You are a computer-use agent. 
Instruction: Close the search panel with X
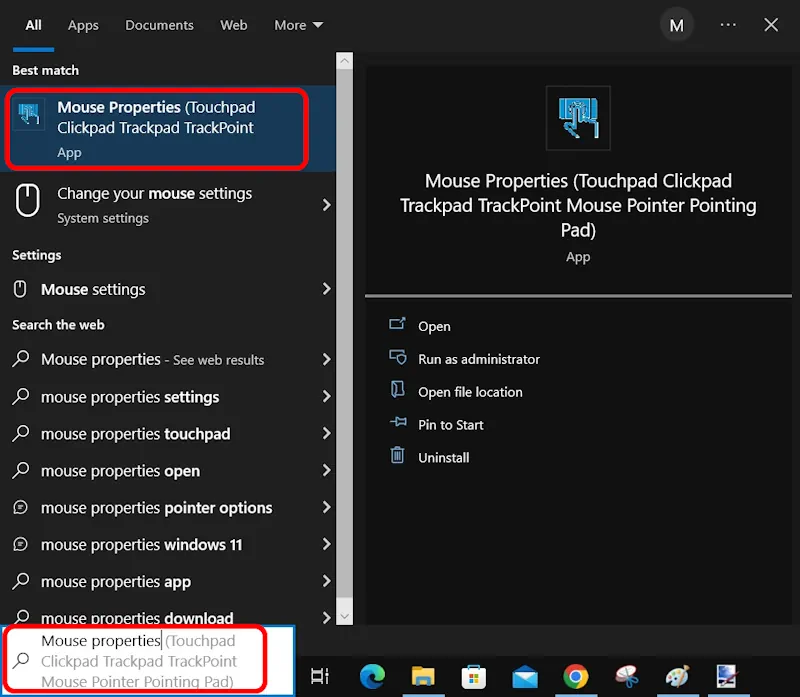pyautogui.click(x=771, y=24)
